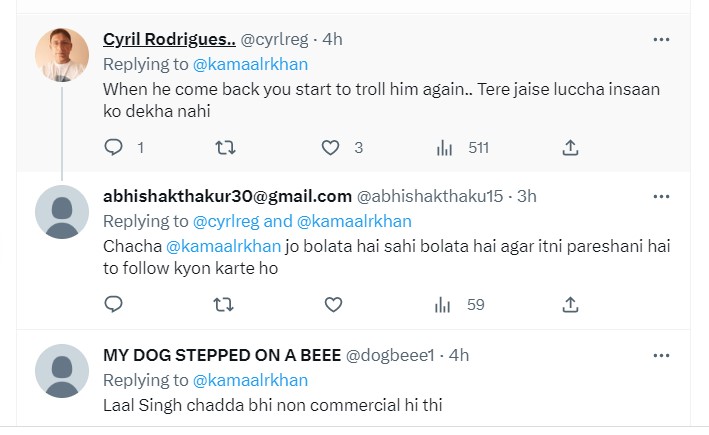Open more options on Cyril Rodrigues' tweet
The width and height of the screenshot is (709, 435).
click(x=661, y=39)
